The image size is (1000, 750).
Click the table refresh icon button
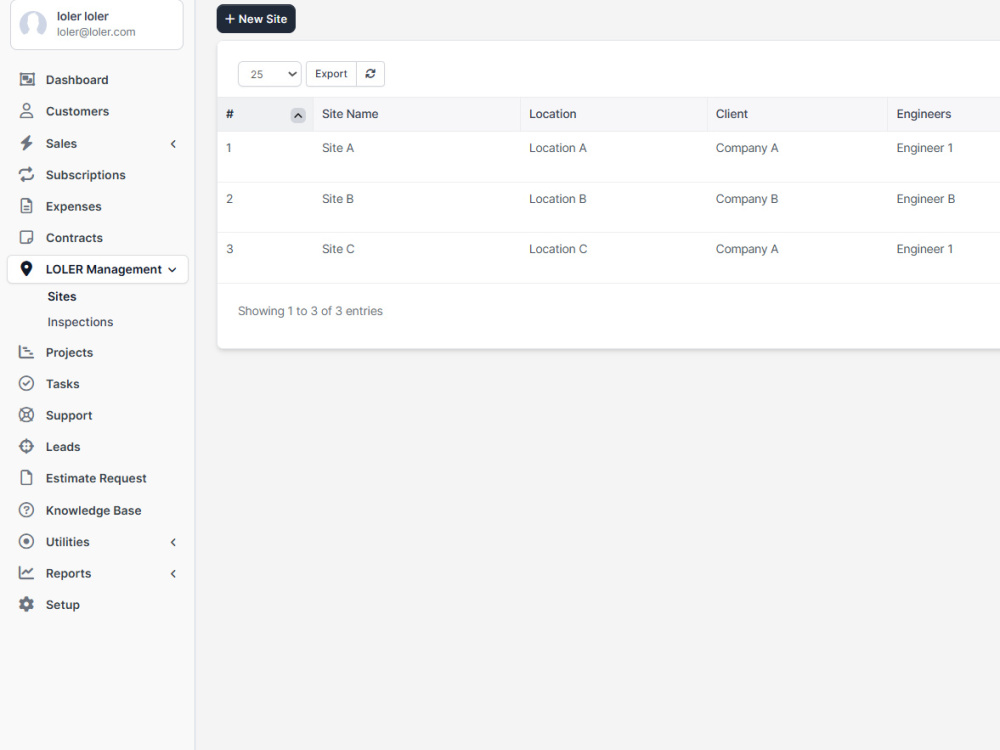[x=371, y=74]
